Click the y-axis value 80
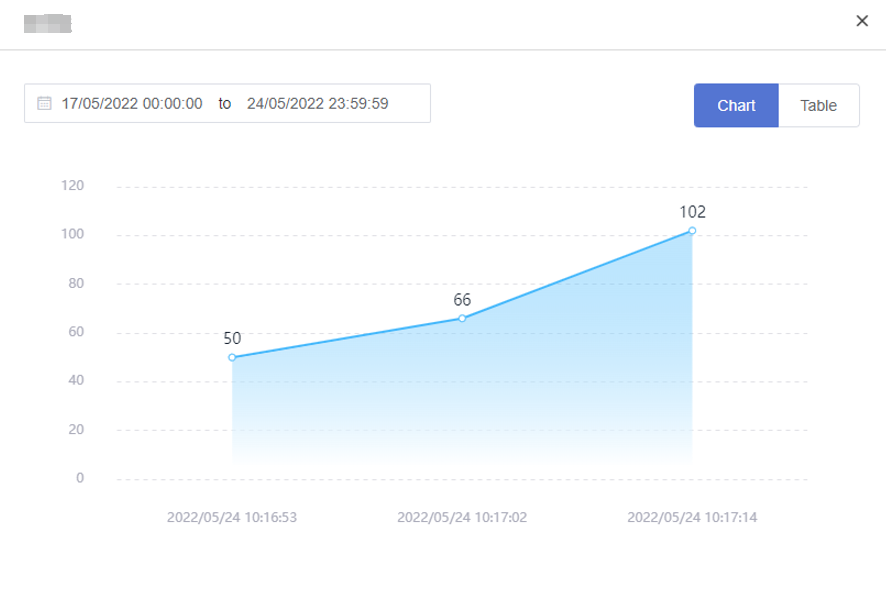Viewport: 886px width, 607px height. pyautogui.click(x=76, y=283)
